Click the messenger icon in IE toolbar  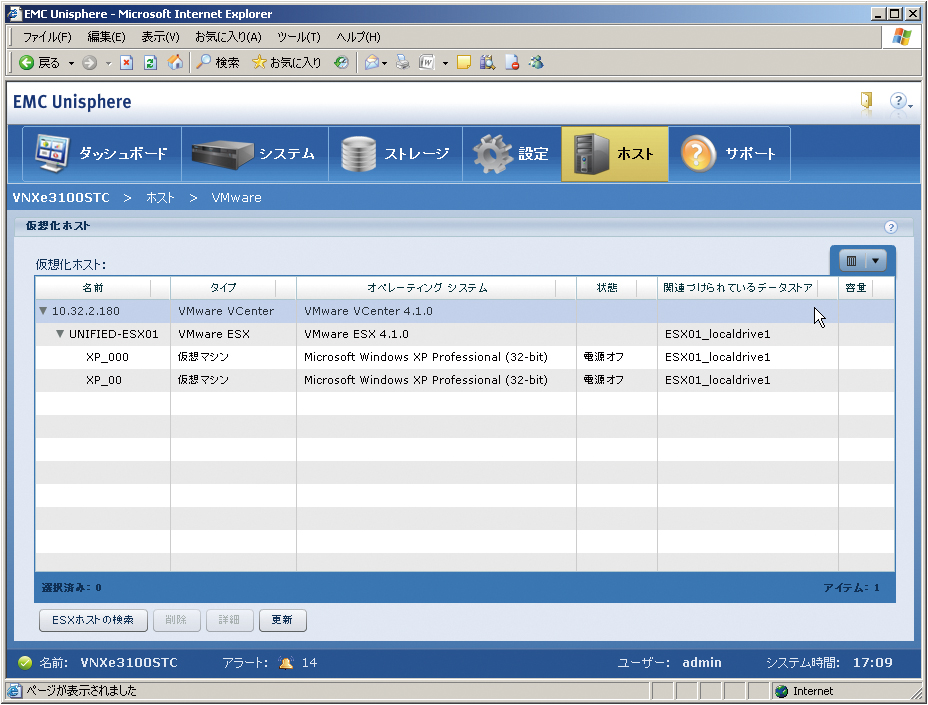point(537,62)
